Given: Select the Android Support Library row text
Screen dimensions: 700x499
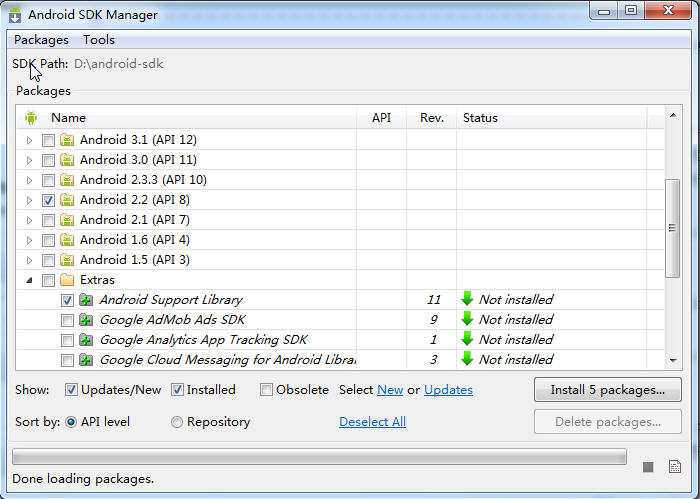Looking at the screenshot, I should [x=171, y=300].
